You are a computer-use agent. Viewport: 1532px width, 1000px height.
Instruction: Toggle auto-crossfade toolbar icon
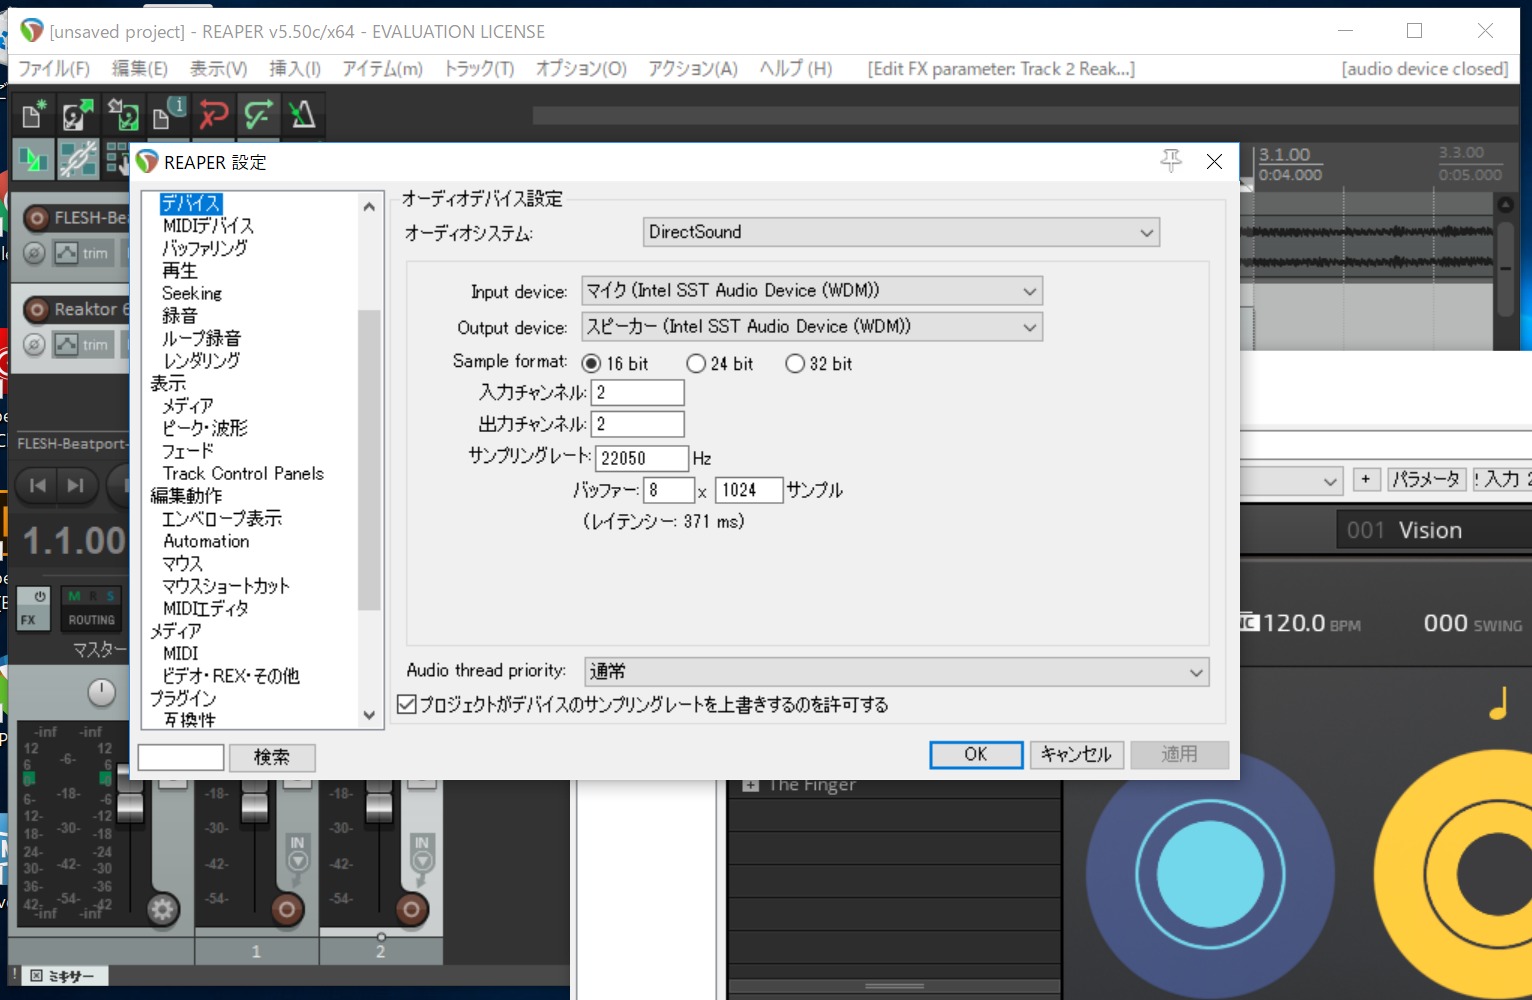33,159
